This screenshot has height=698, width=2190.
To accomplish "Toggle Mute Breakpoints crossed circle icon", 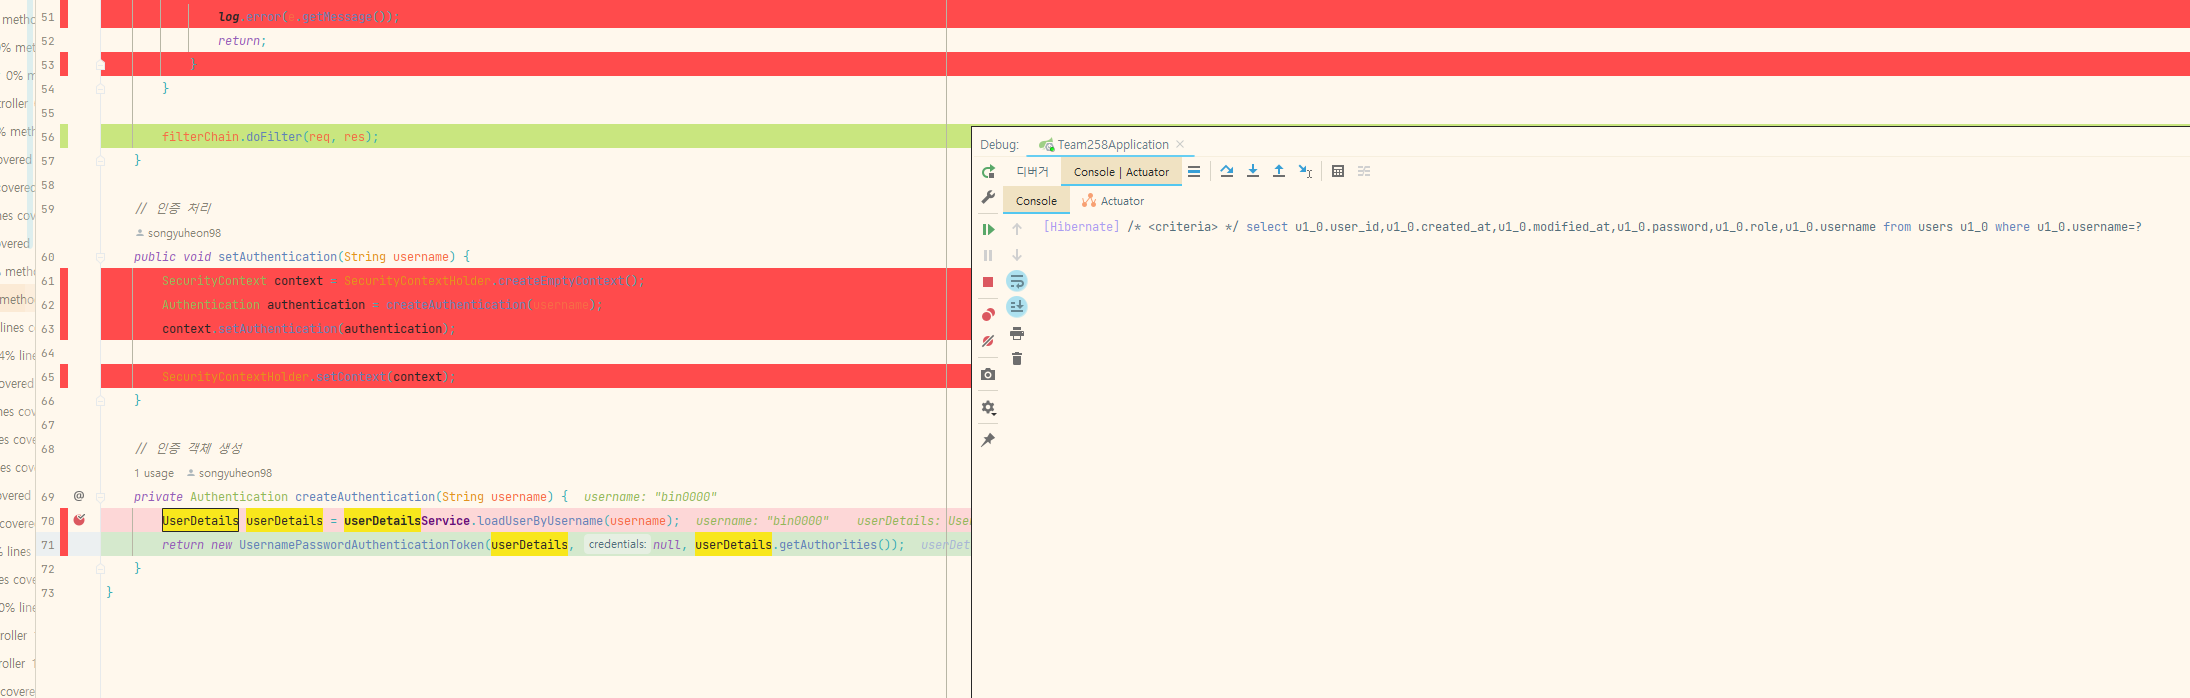I will click(x=988, y=341).
